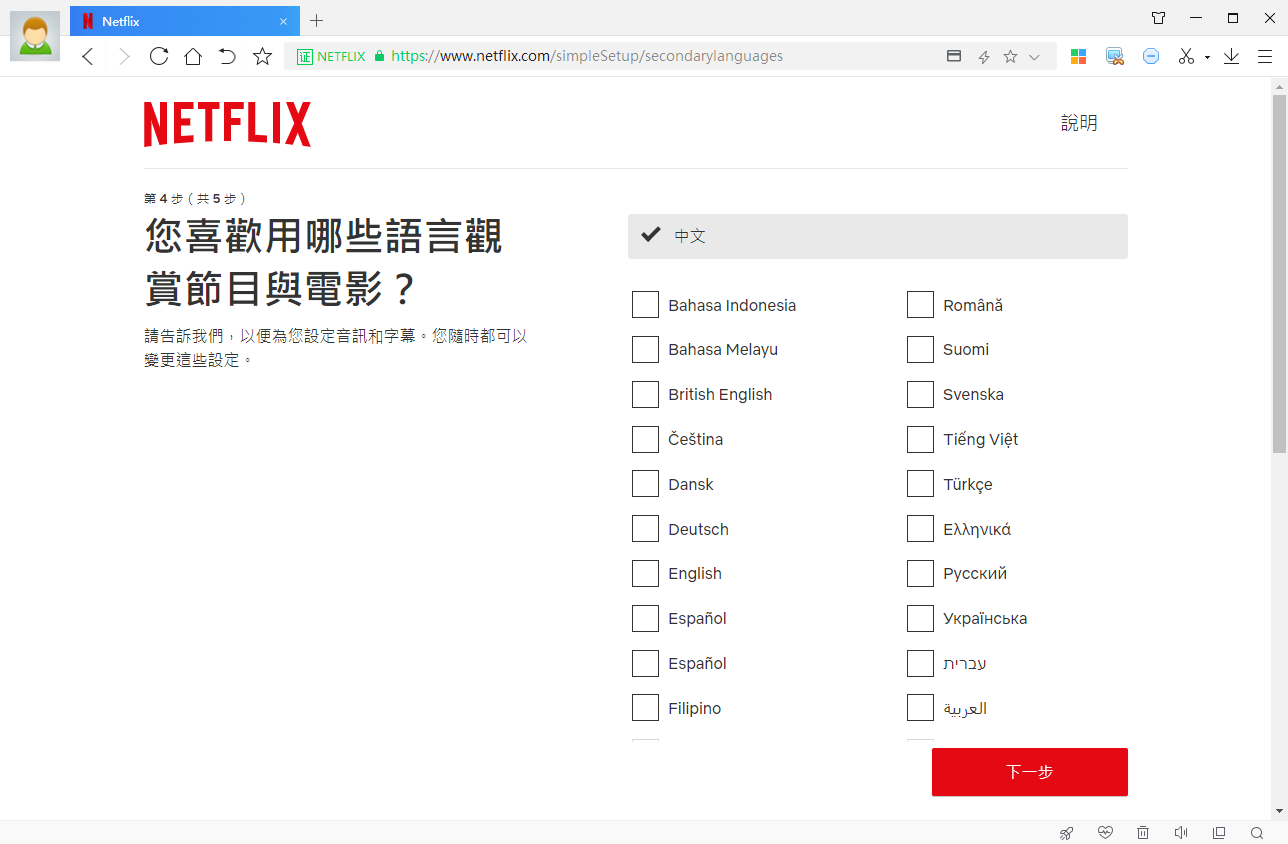Check the Русский checkbox

coord(920,573)
